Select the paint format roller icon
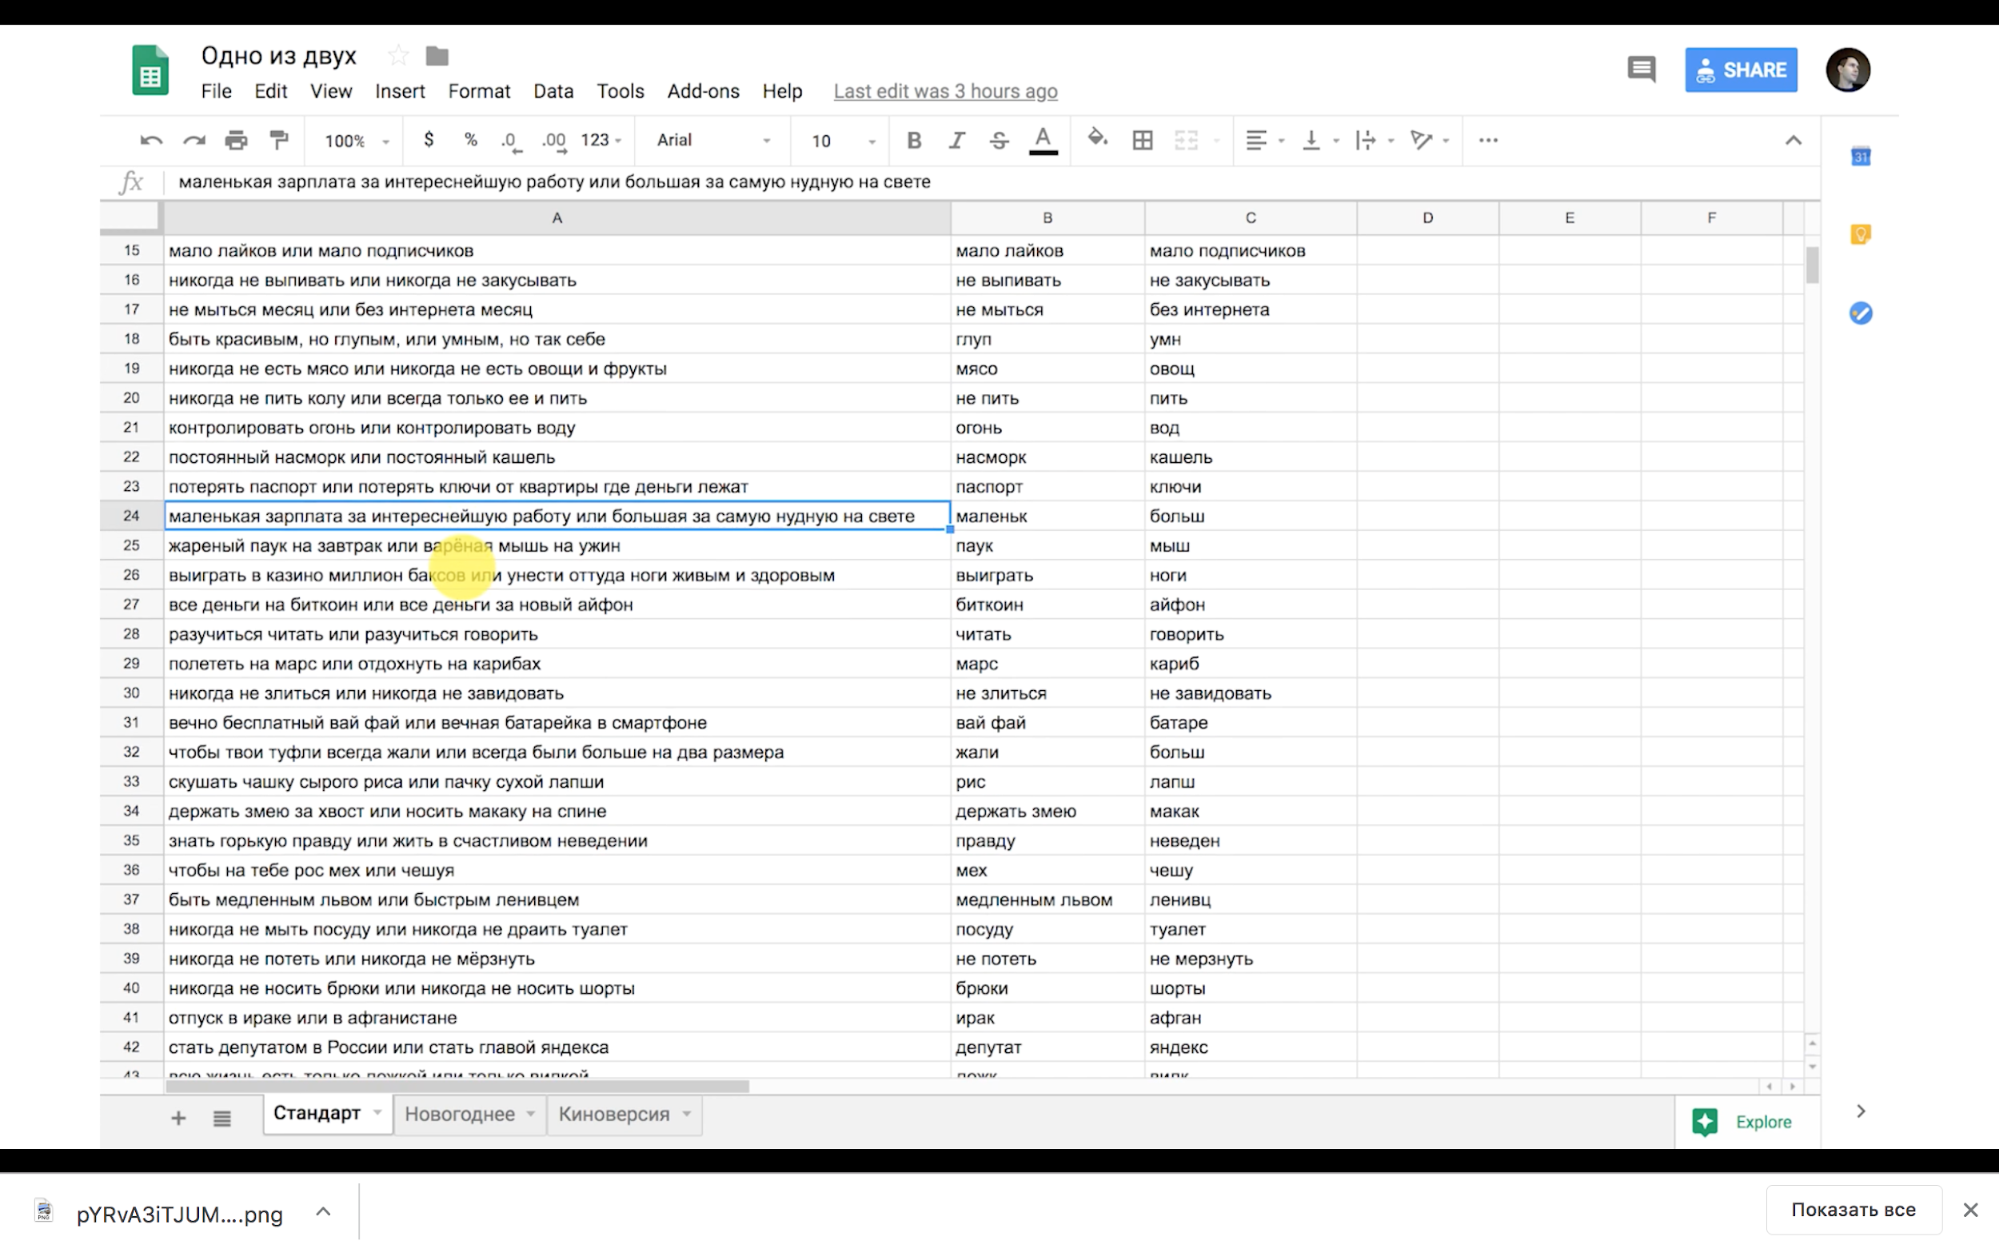The image size is (1999, 1249). click(279, 141)
